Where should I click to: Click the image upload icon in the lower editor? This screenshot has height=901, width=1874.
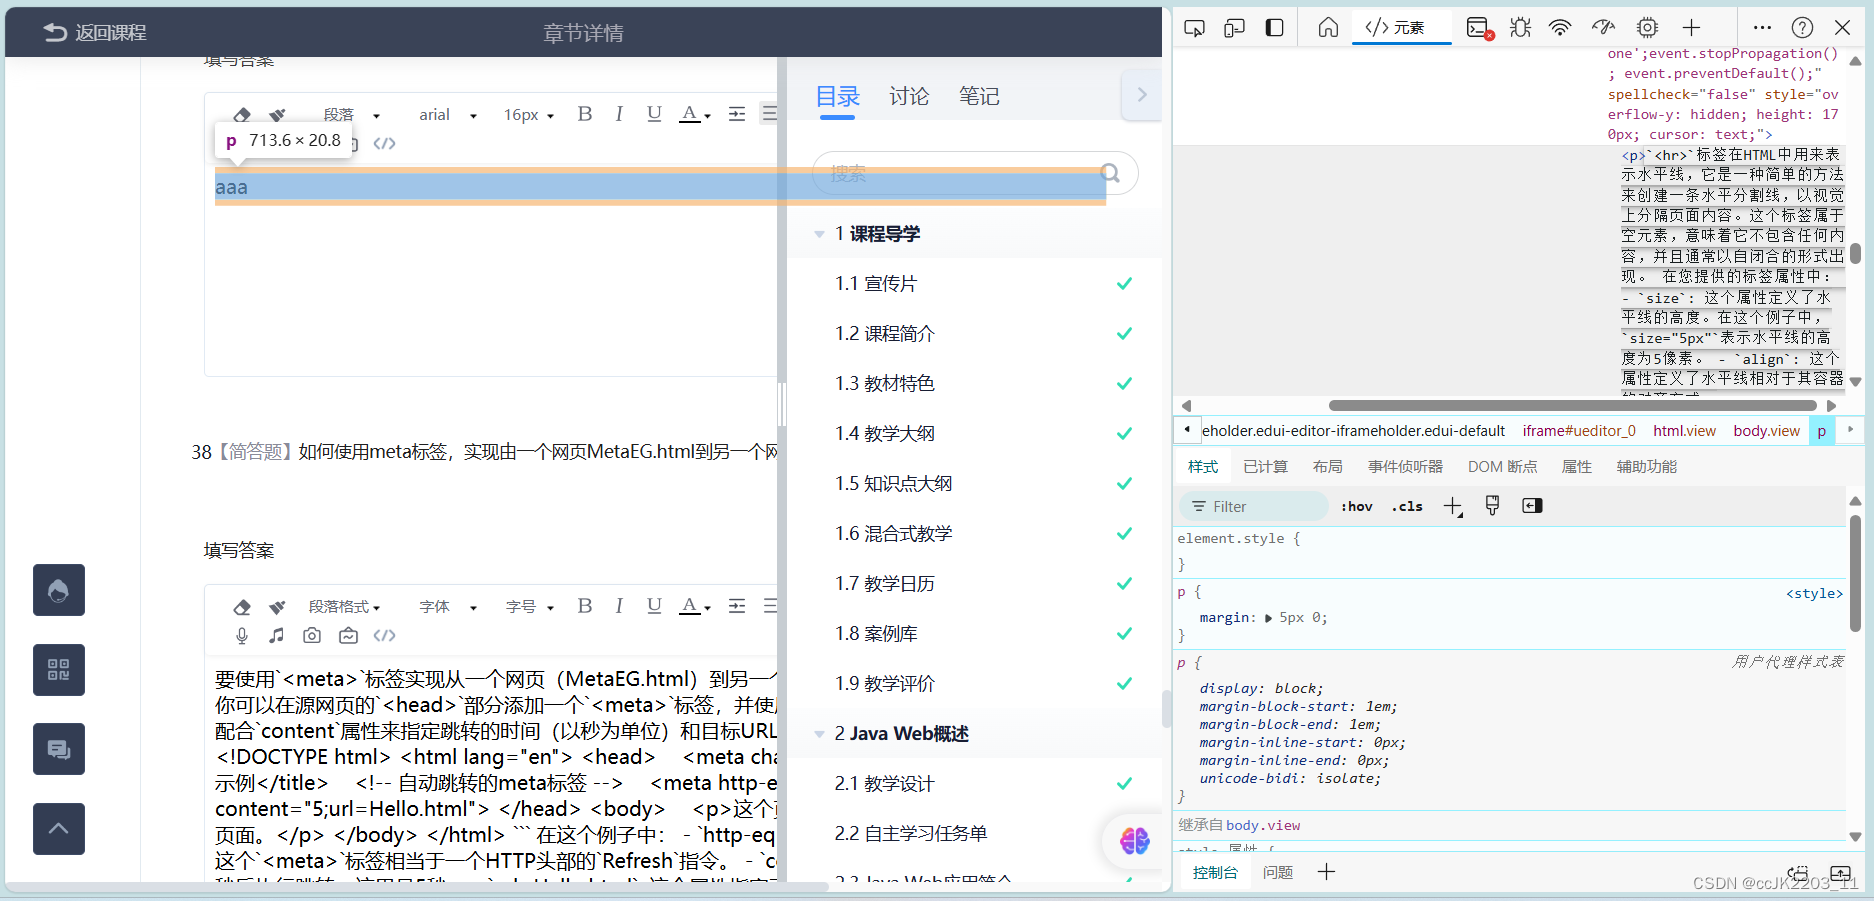click(348, 635)
